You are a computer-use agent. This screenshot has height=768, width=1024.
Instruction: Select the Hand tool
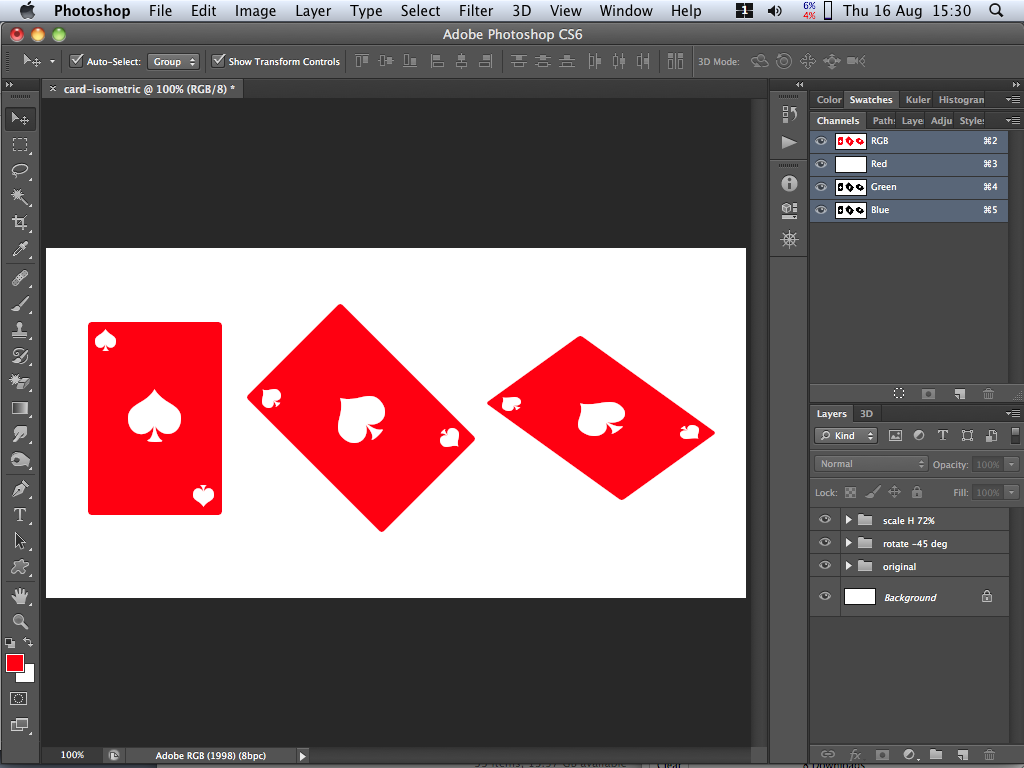pos(20,595)
